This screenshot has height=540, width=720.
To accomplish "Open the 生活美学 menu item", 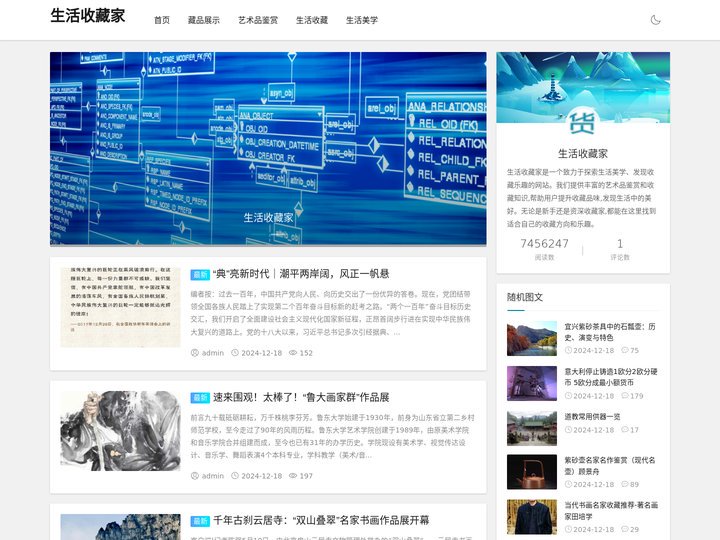I will 362,20.
